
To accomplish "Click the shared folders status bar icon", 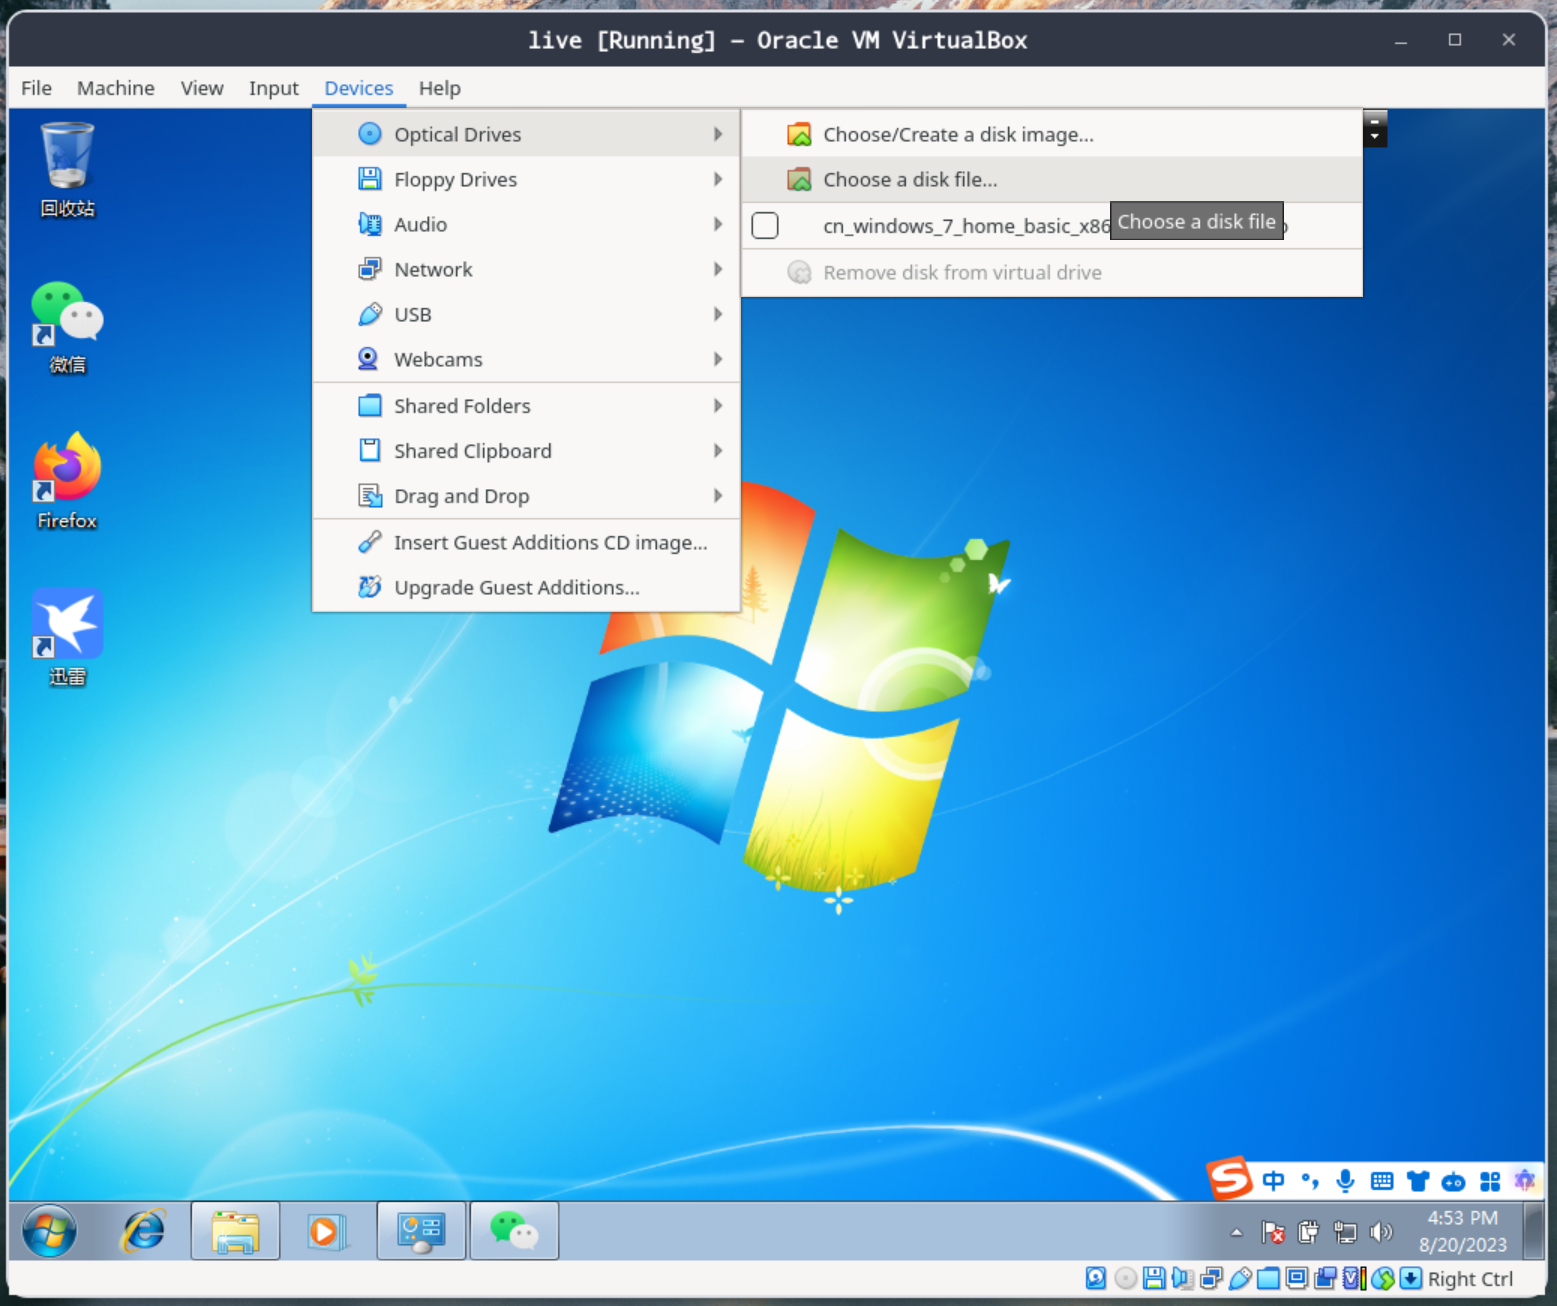I will click(1268, 1278).
